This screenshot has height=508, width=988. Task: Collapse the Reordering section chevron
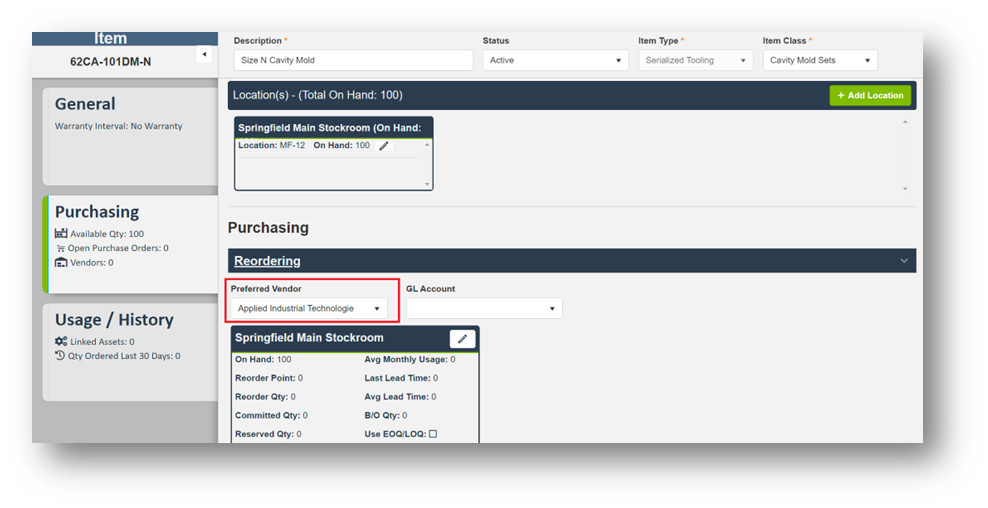[x=904, y=261]
